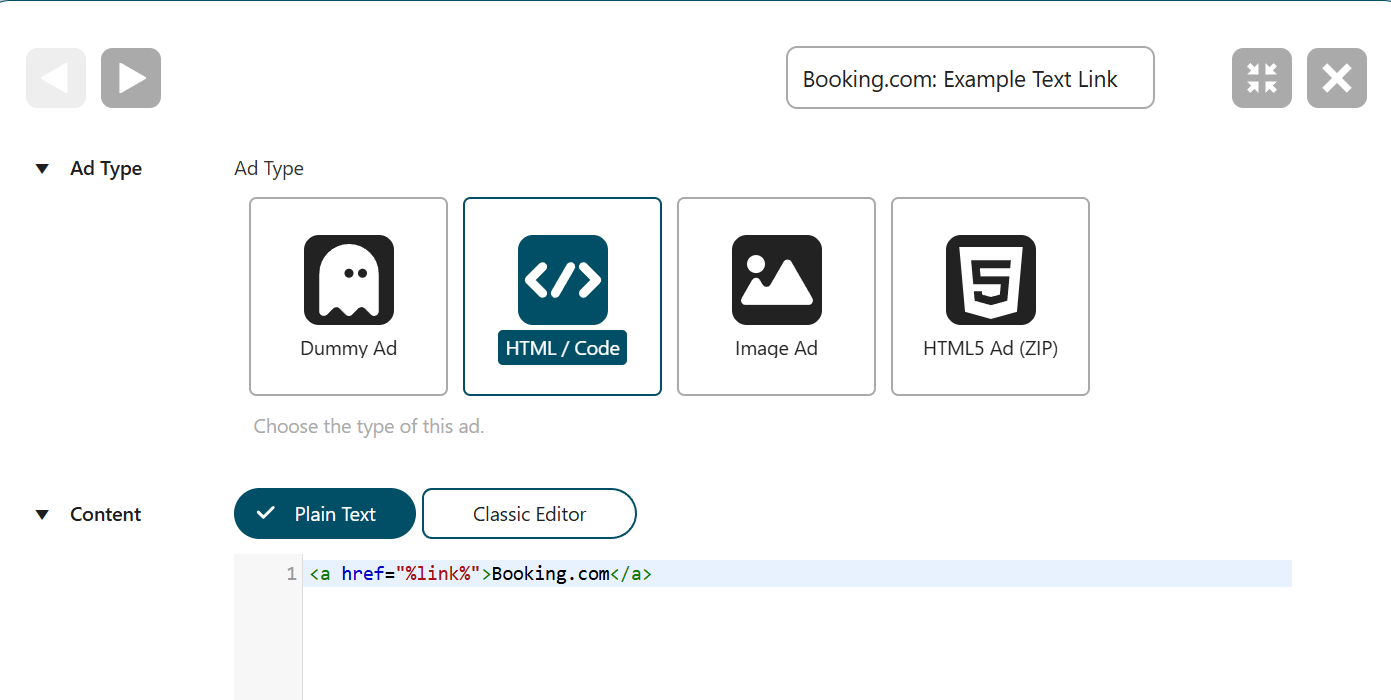This screenshot has width=1391, height=700.
Task: Go to the previous ad arrow button
Action: click(56, 78)
